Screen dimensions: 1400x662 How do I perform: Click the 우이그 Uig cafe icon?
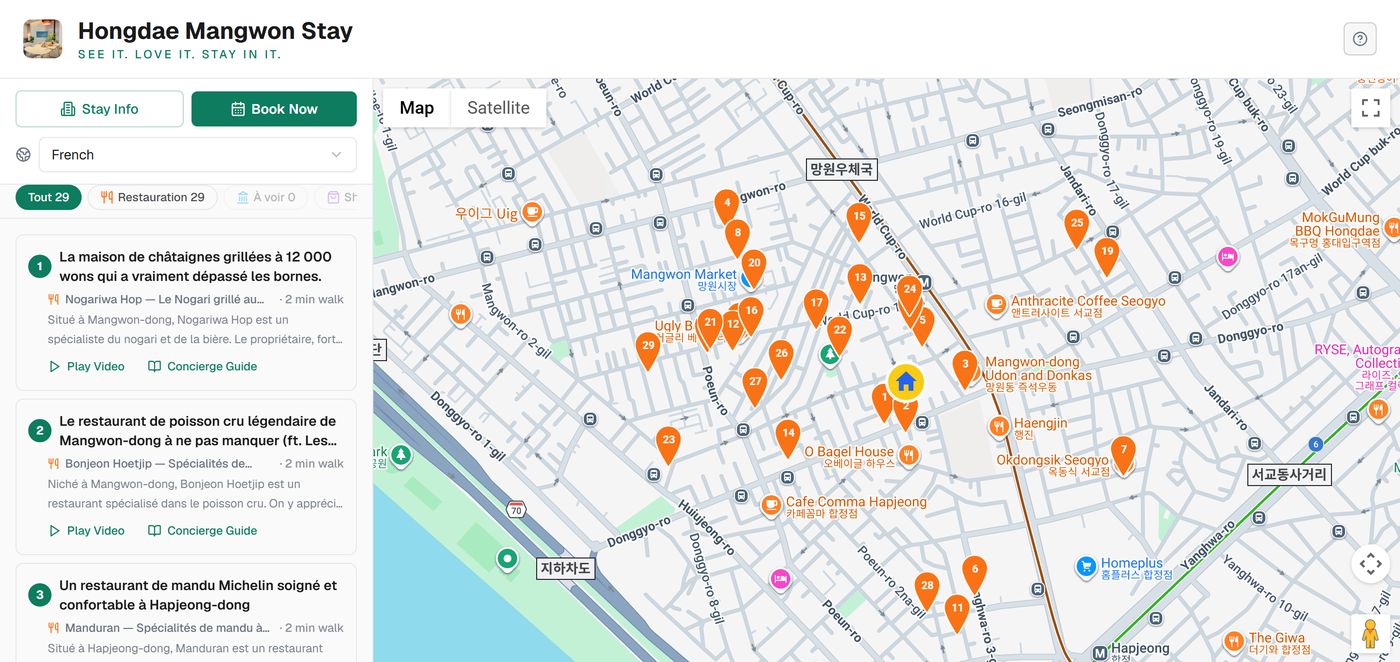(533, 211)
